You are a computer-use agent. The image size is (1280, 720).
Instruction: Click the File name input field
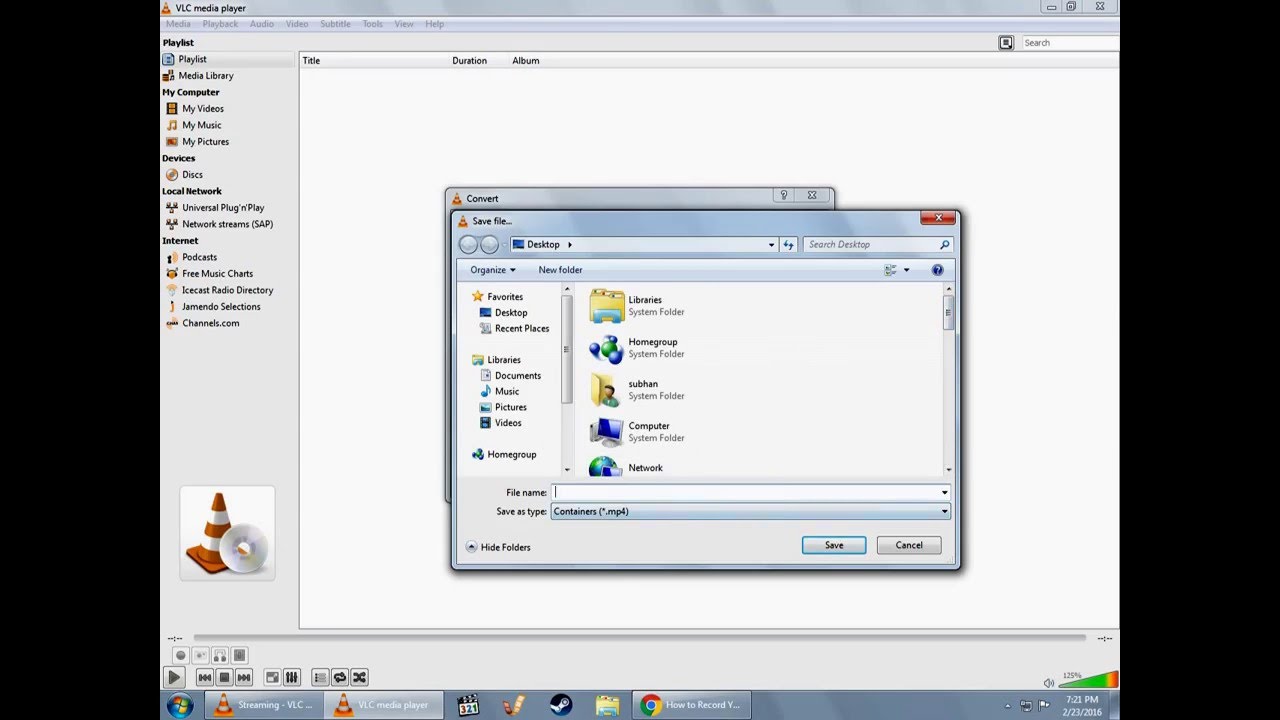click(745, 492)
